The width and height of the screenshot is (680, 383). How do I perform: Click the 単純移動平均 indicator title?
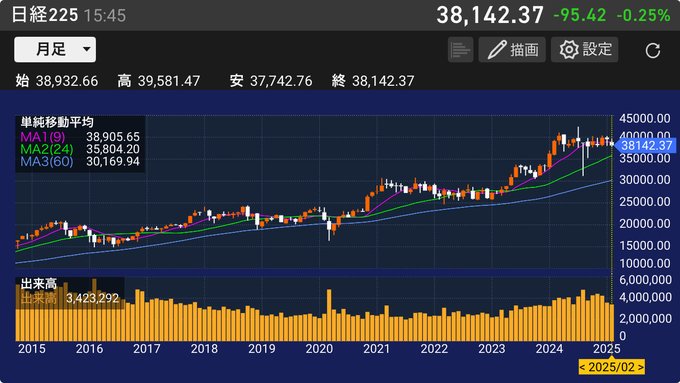click(x=57, y=123)
